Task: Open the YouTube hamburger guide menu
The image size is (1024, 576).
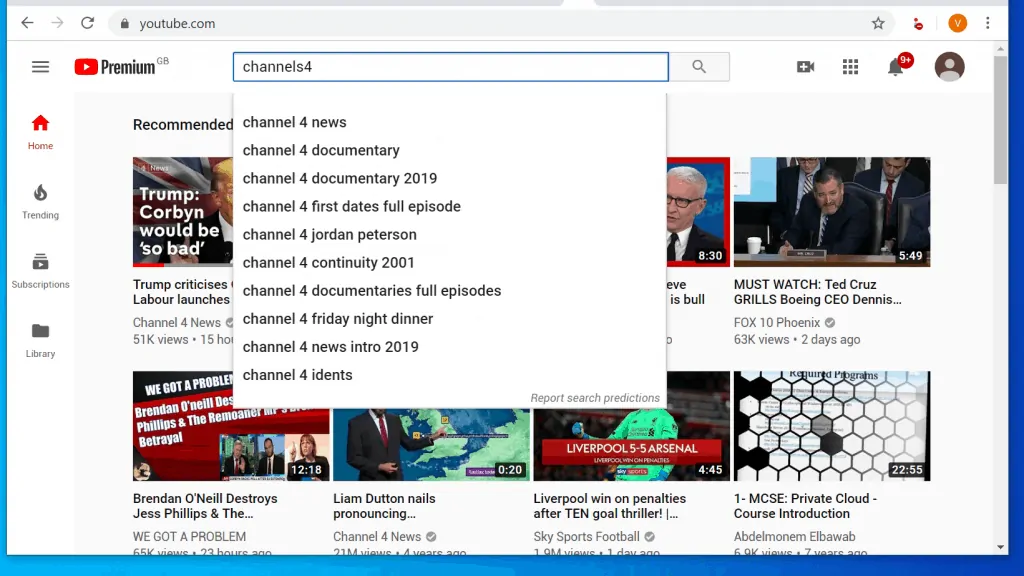Action: [x=40, y=67]
